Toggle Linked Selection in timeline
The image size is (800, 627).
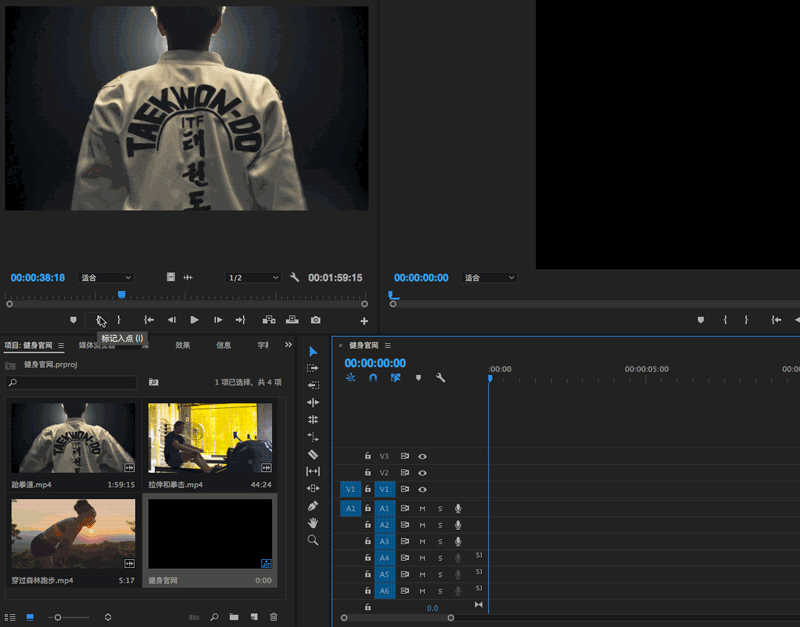pyautogui.click(x=395, y=378)
